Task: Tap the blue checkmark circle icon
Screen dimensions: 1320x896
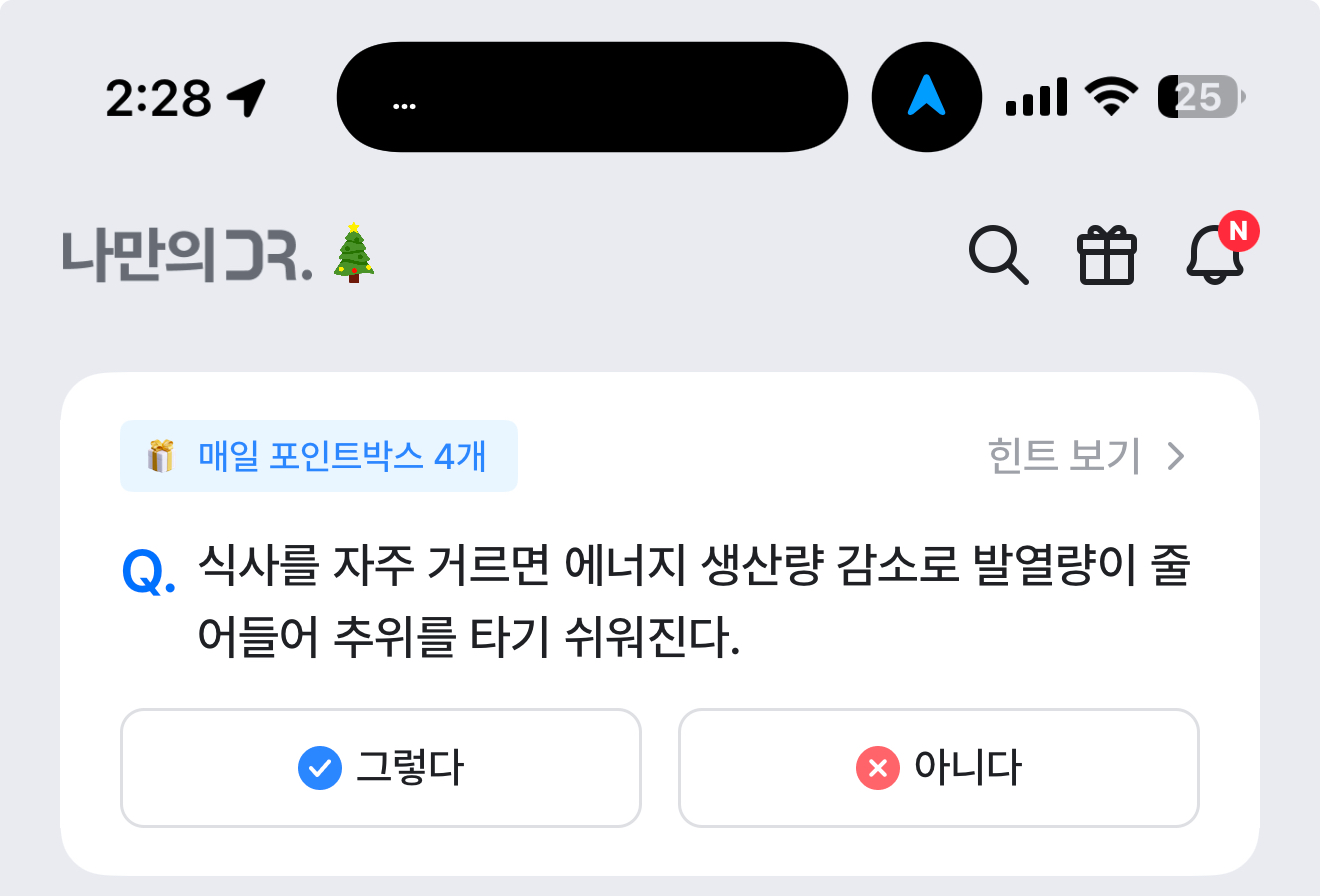Action: [320, 768]
